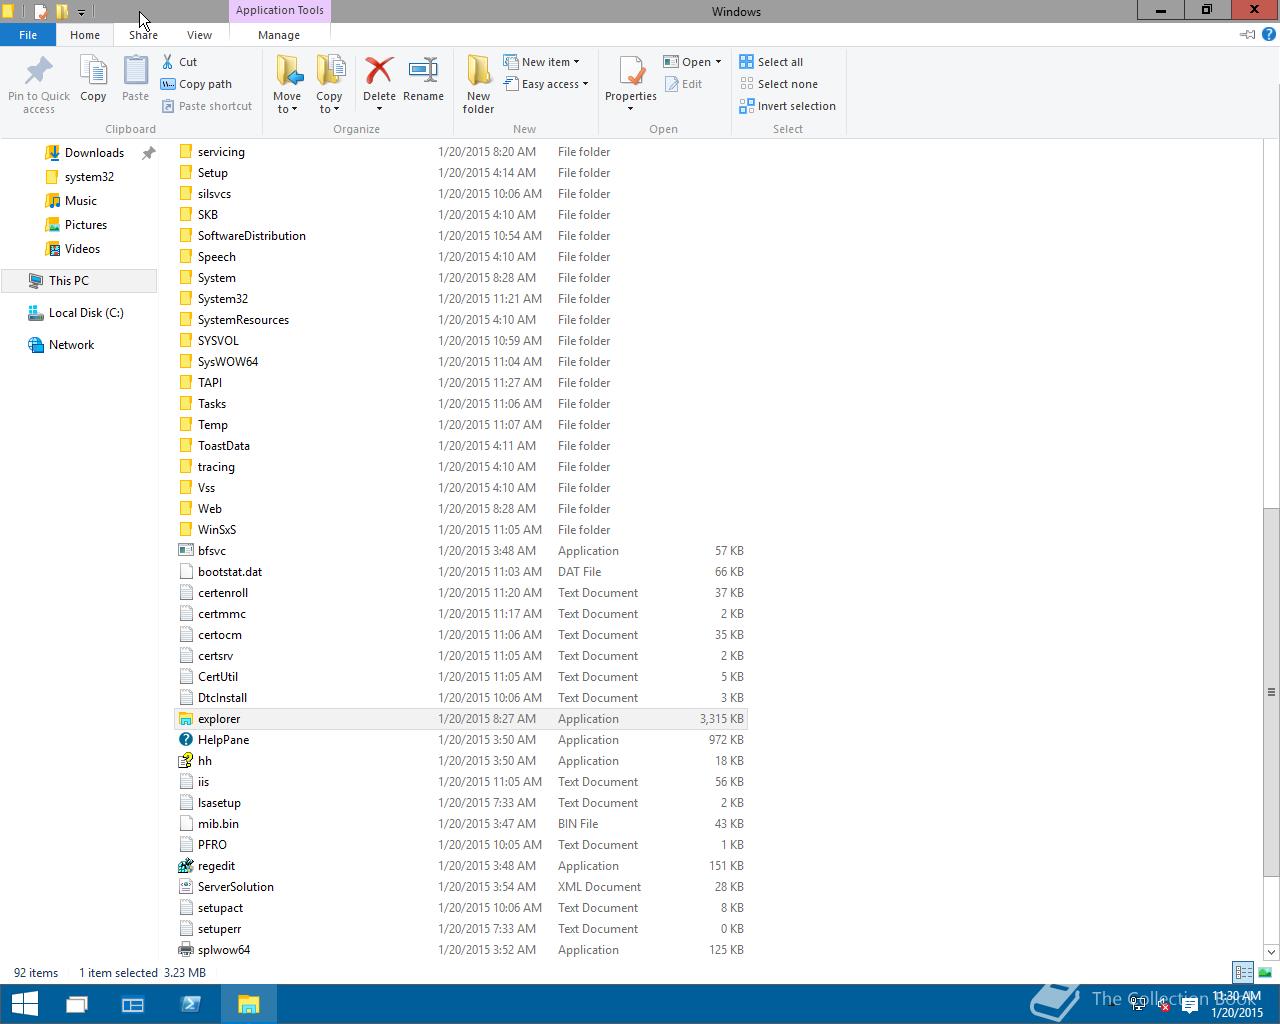The width and height of the screenshot is (1280, 1024).
Task: Click the taskbar clock and date
Action: (x=1237, y=1004)
